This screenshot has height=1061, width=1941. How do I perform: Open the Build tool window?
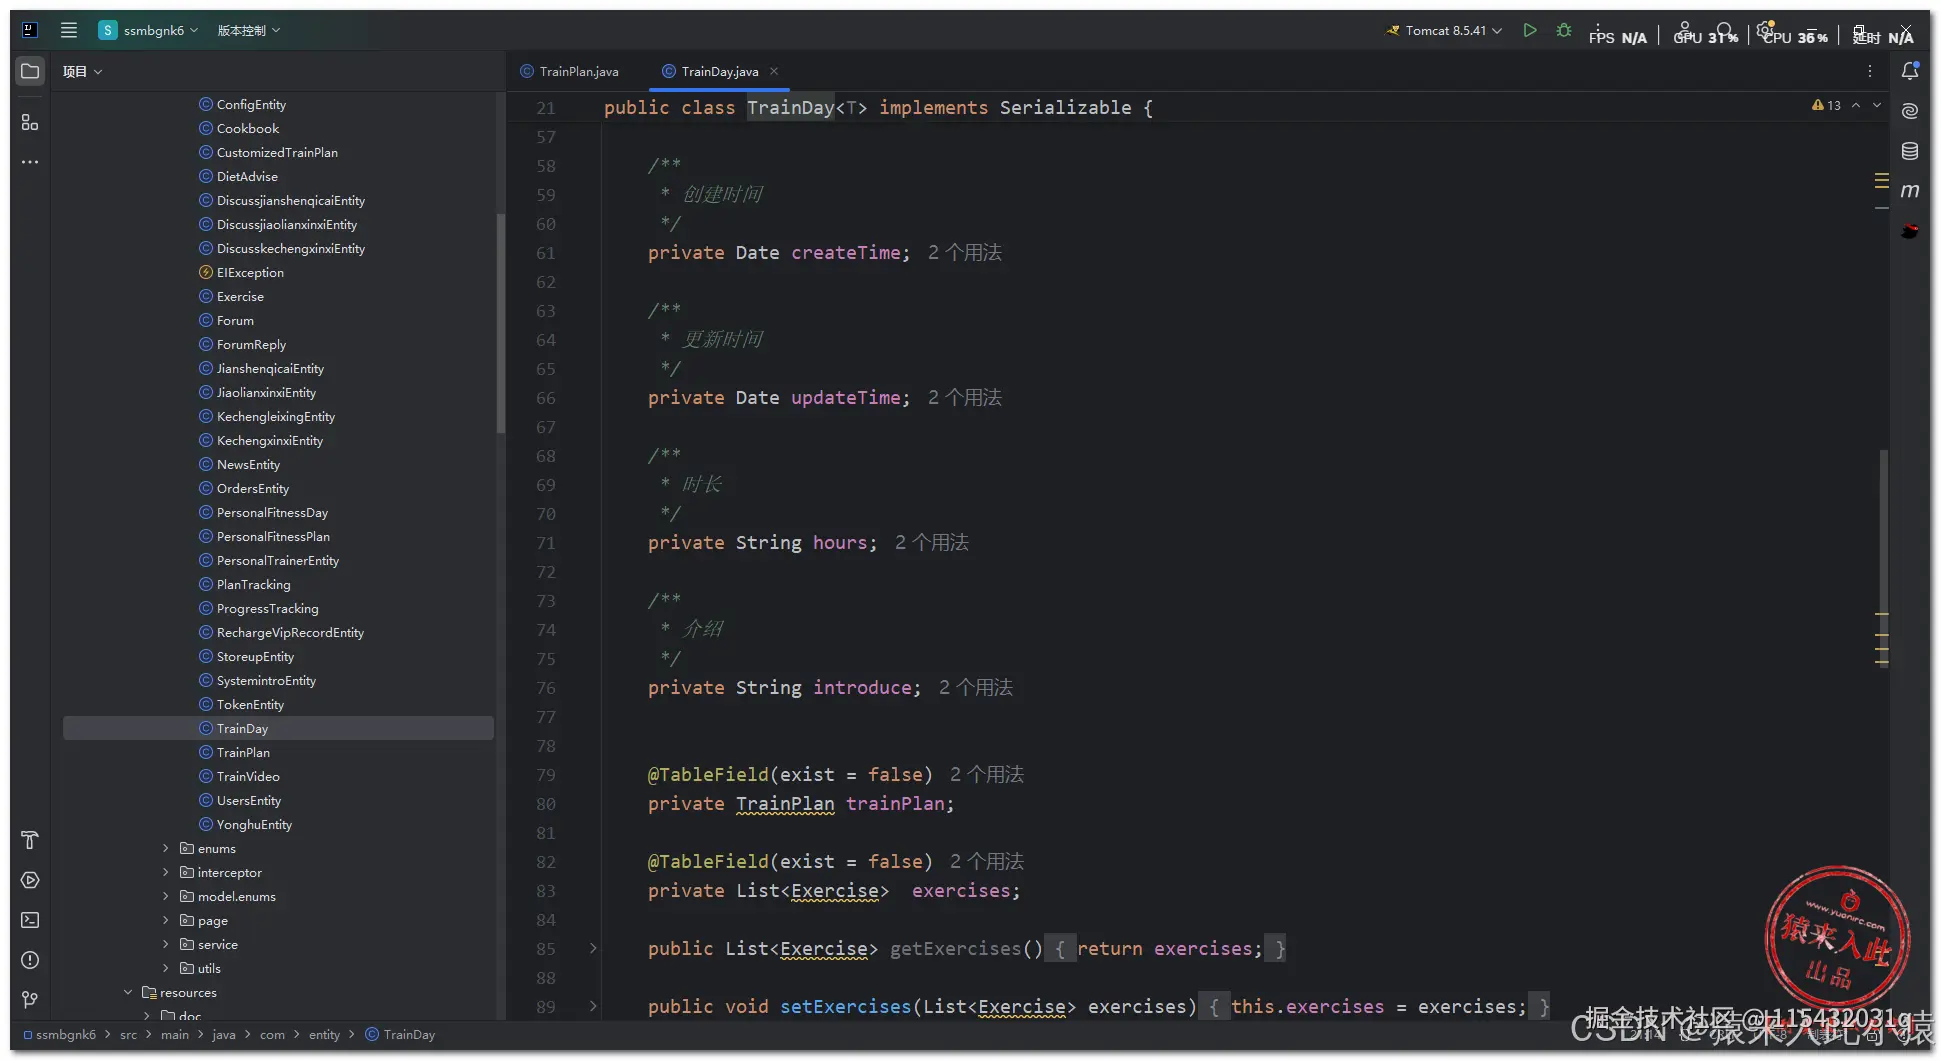[x=30, y=840]
